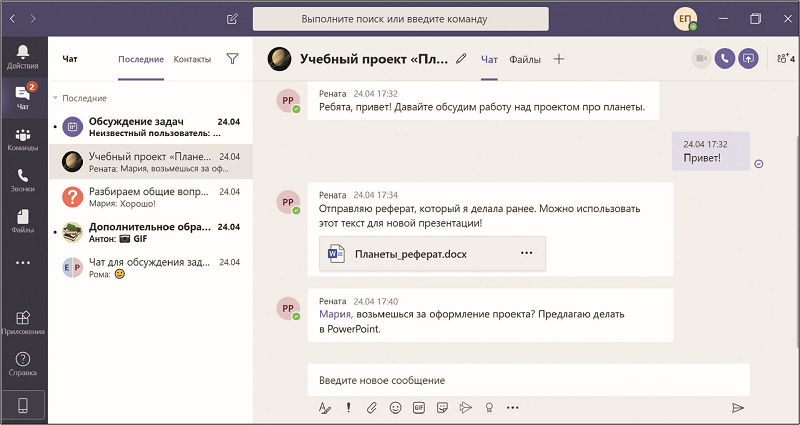Screen dimensions: 800x425
Task: Add a new tab with plus icon
Action: click(x=559, y=59)
